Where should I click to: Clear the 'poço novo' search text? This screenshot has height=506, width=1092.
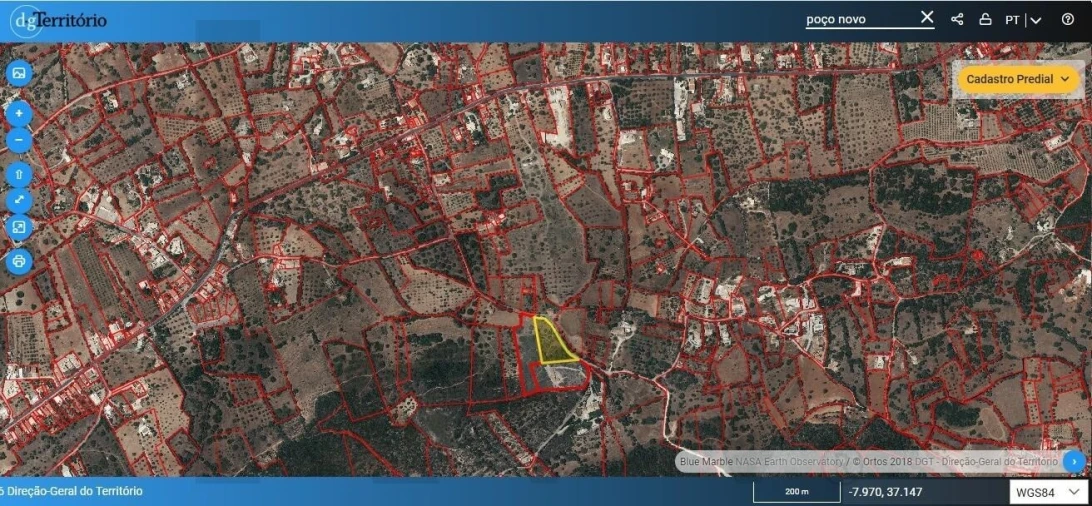click(926, 18)
